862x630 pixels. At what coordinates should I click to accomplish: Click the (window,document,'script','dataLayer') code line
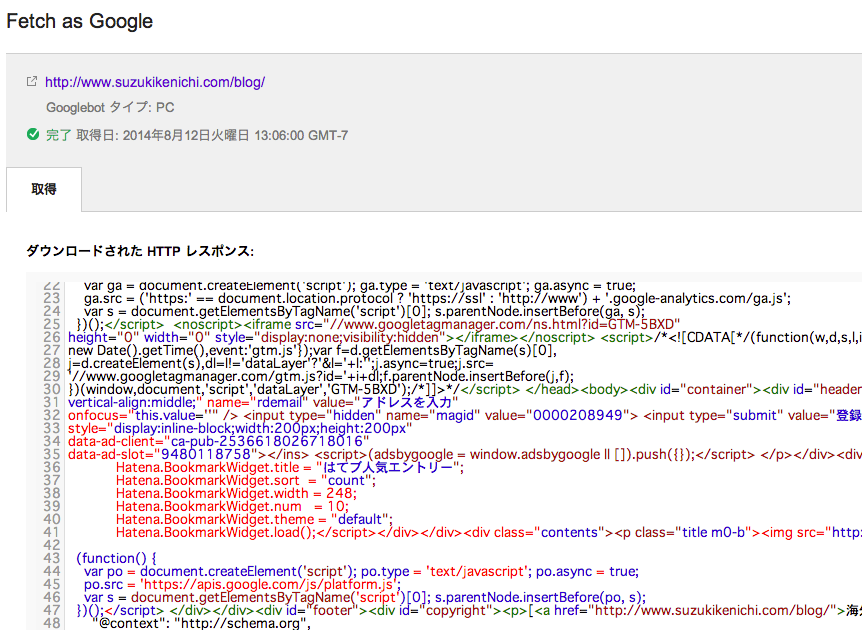click(x=465, y=390)
